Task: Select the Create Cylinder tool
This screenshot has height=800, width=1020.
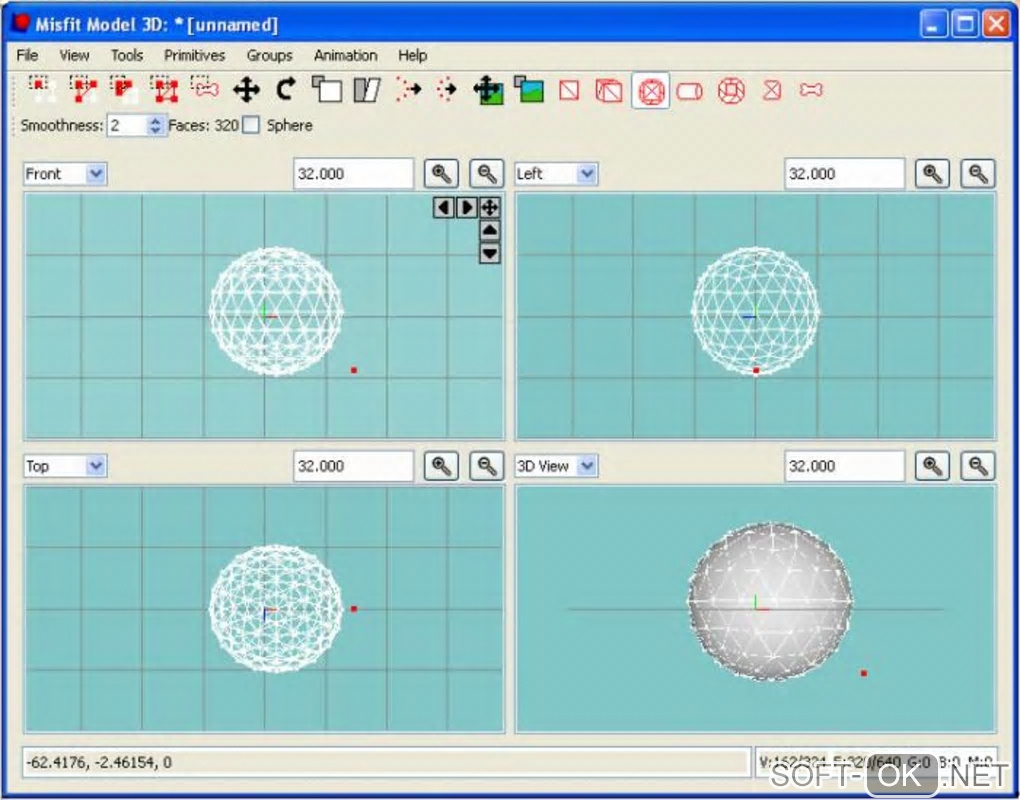Action: (690, 90)
